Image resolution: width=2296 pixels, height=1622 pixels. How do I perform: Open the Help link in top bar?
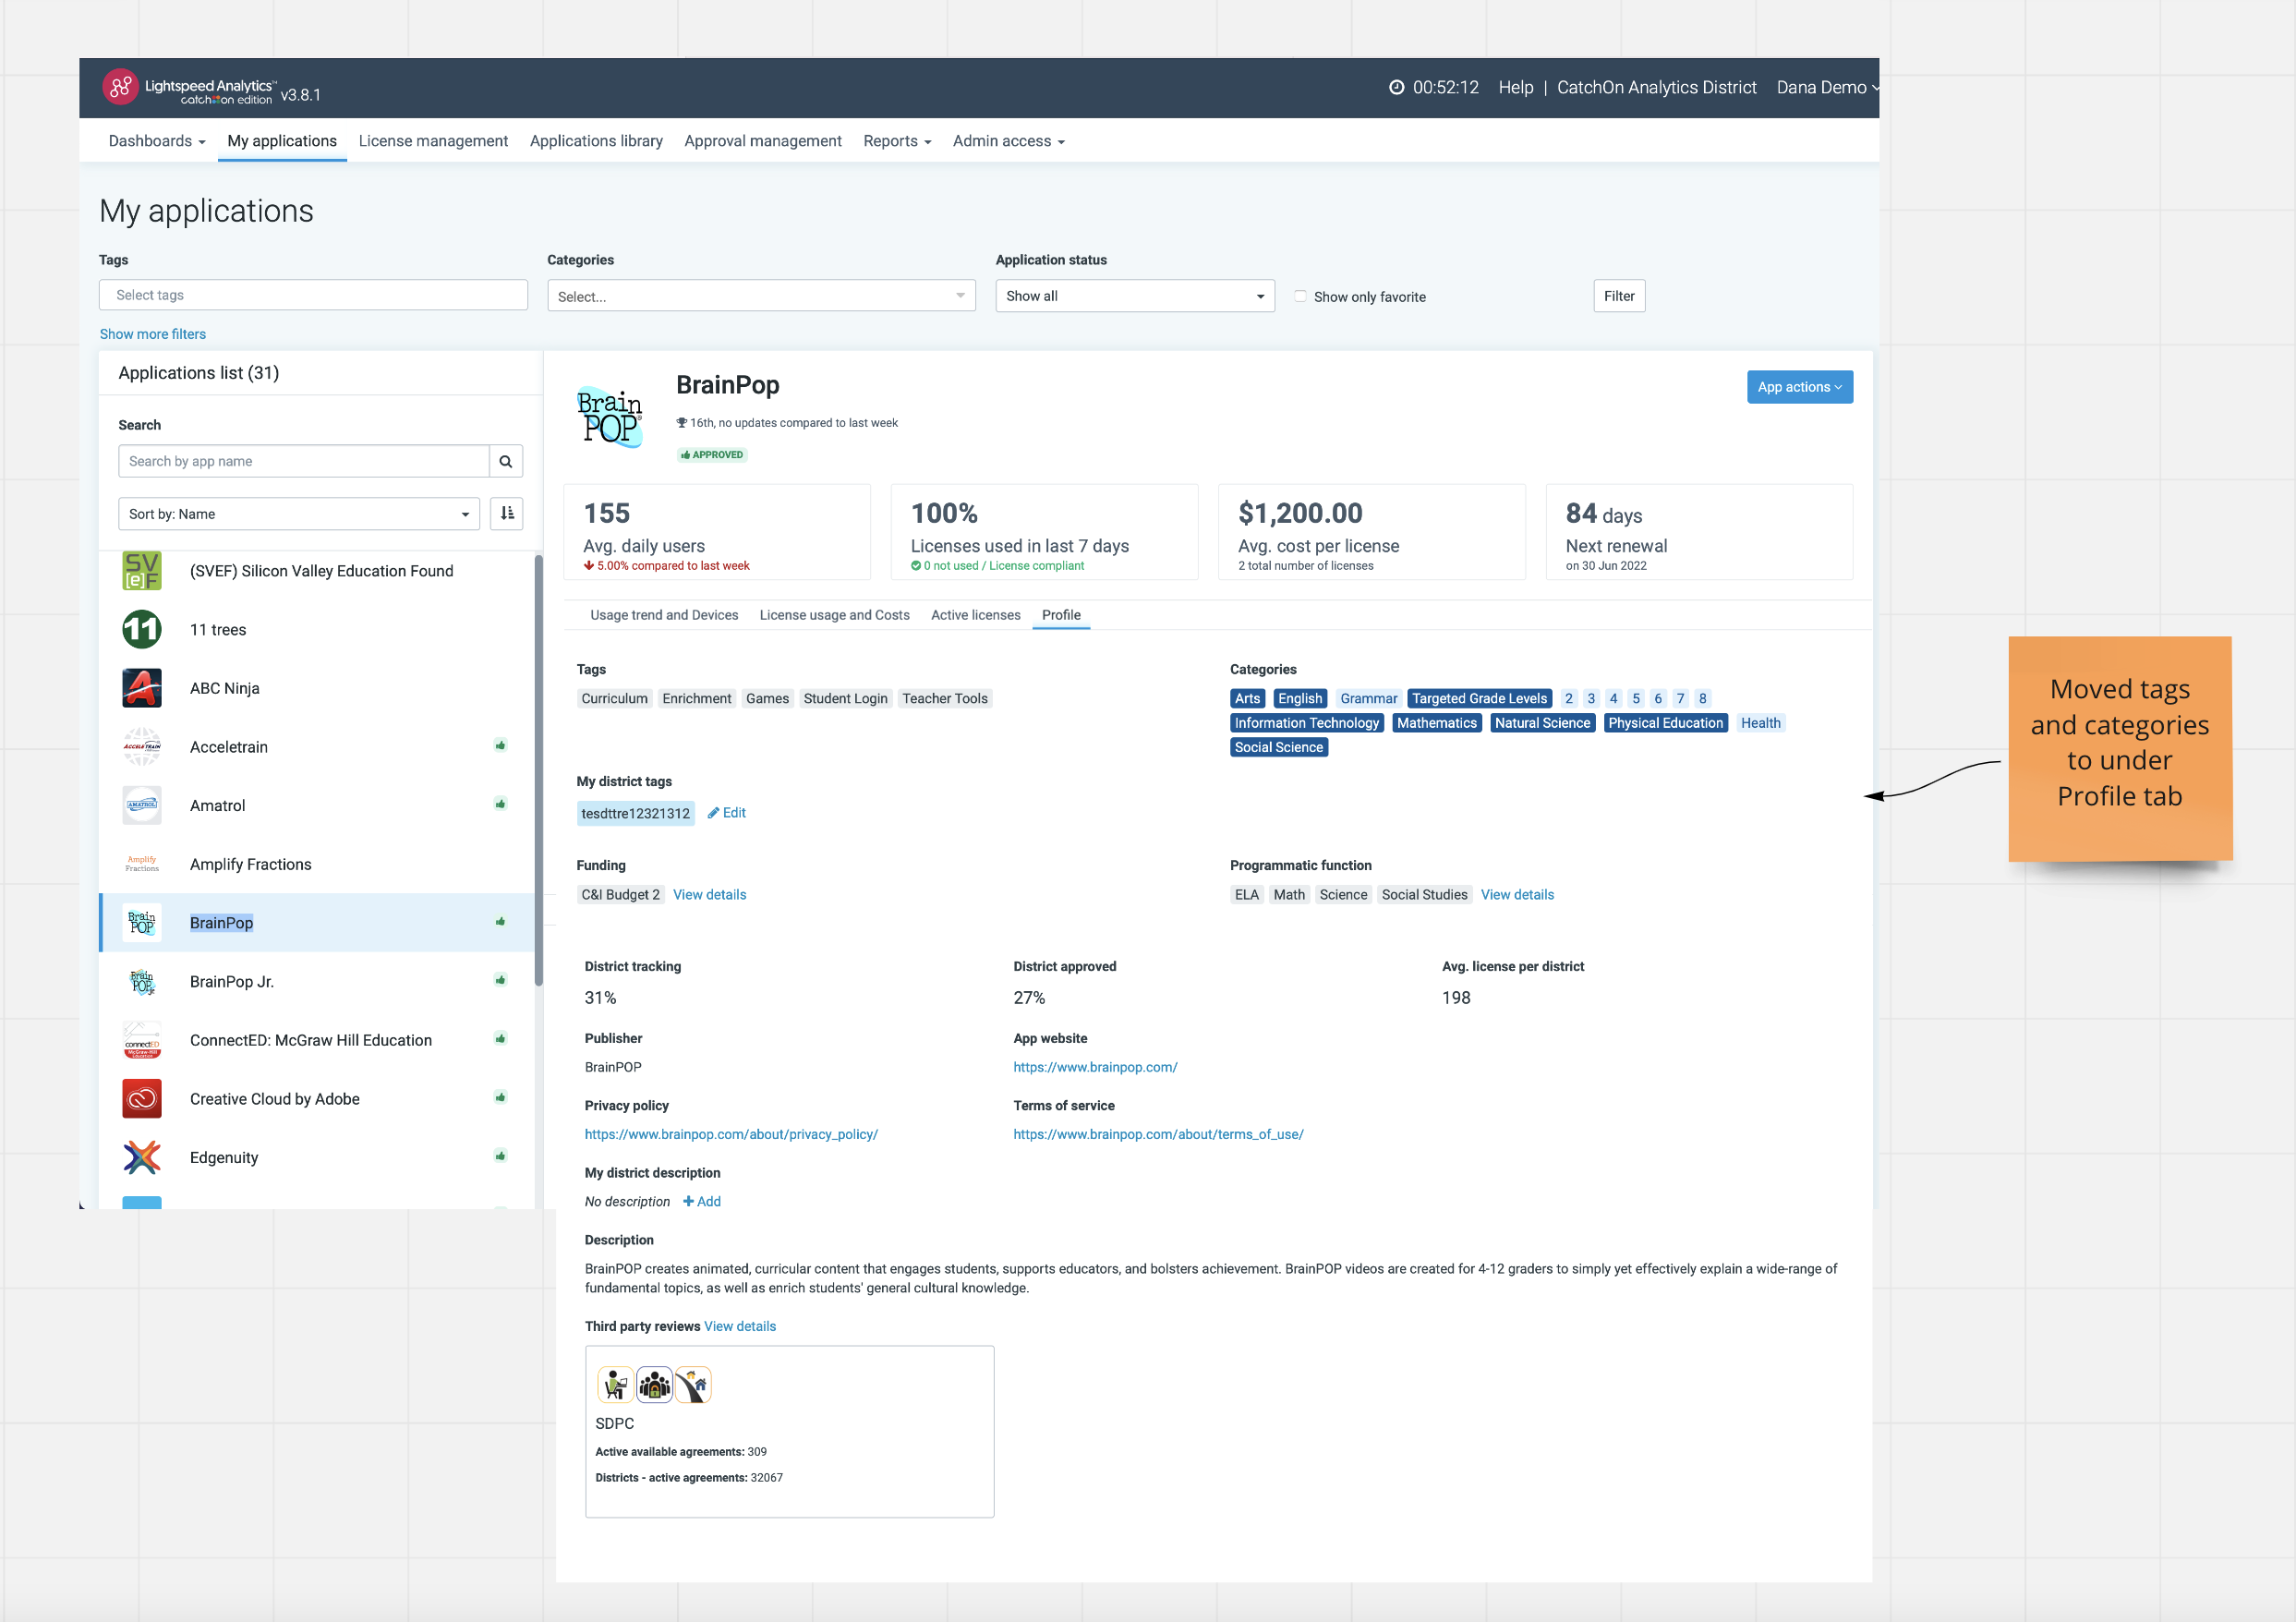tap(1515, 87)
